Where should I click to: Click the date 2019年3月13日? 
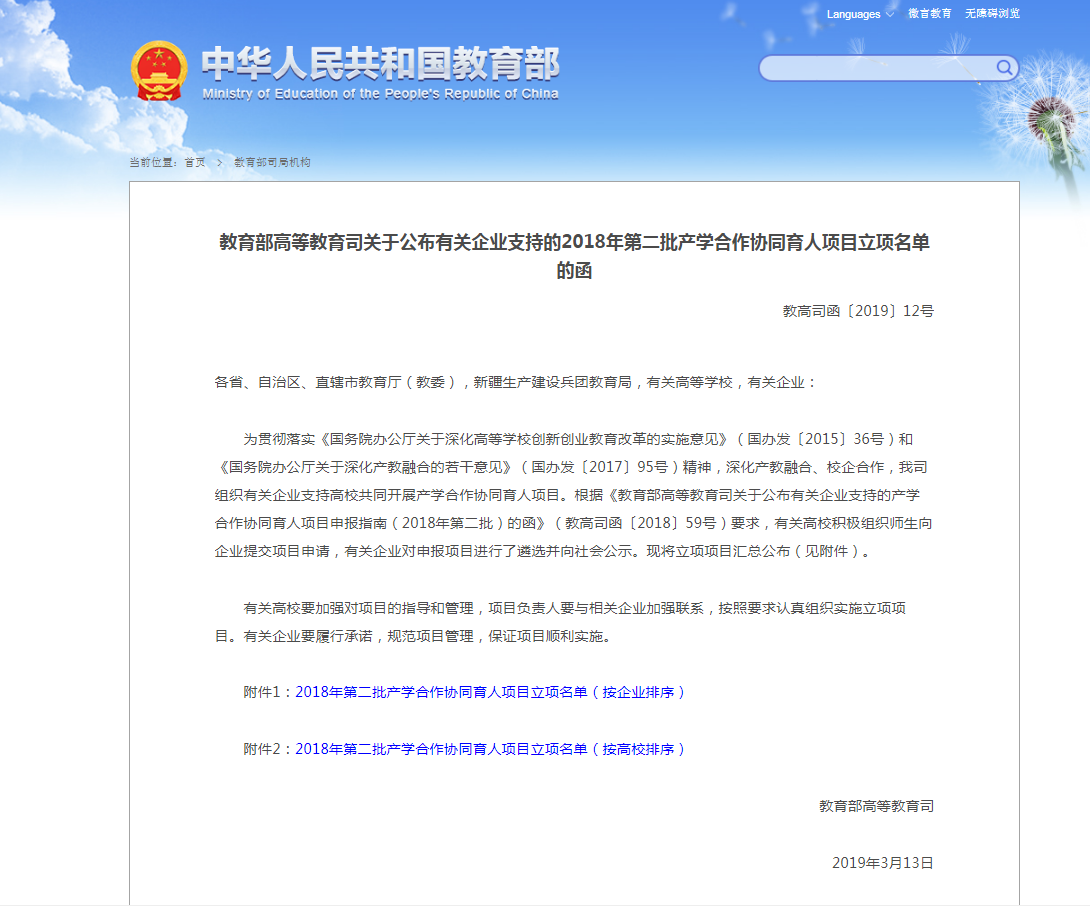pos(882,862)
